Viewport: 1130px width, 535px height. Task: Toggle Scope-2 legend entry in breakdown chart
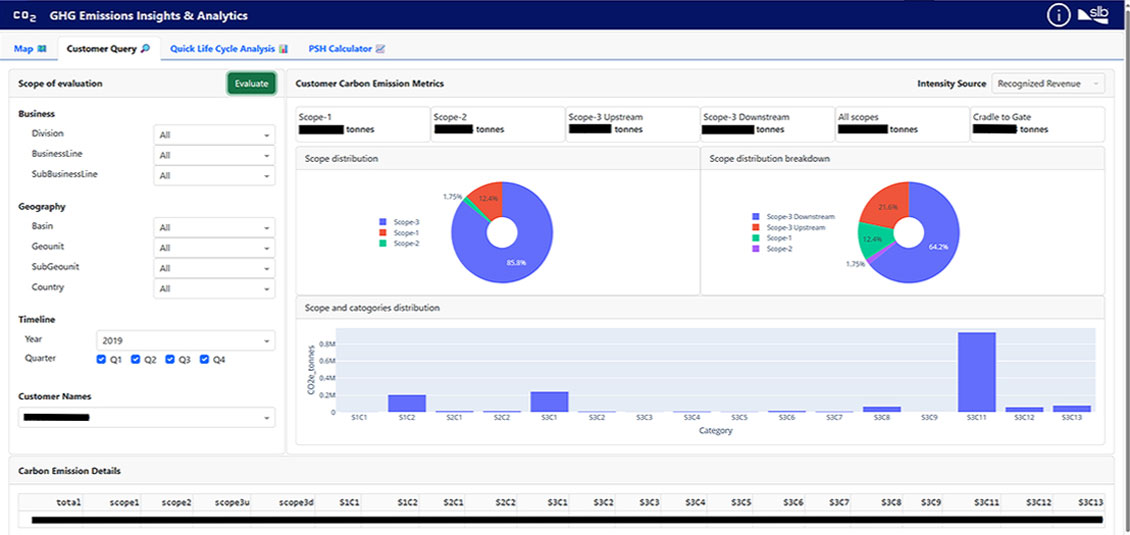coord(773,249)
